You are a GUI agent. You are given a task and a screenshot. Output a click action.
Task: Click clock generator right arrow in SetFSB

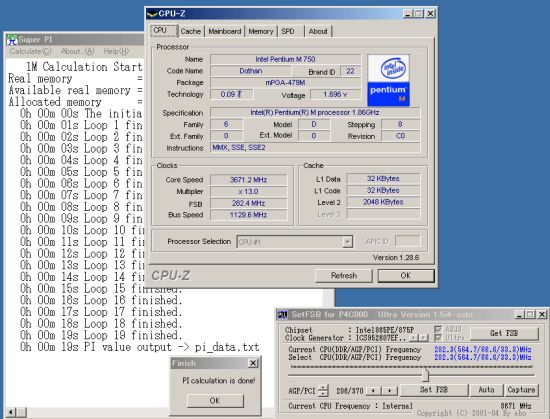424,338
